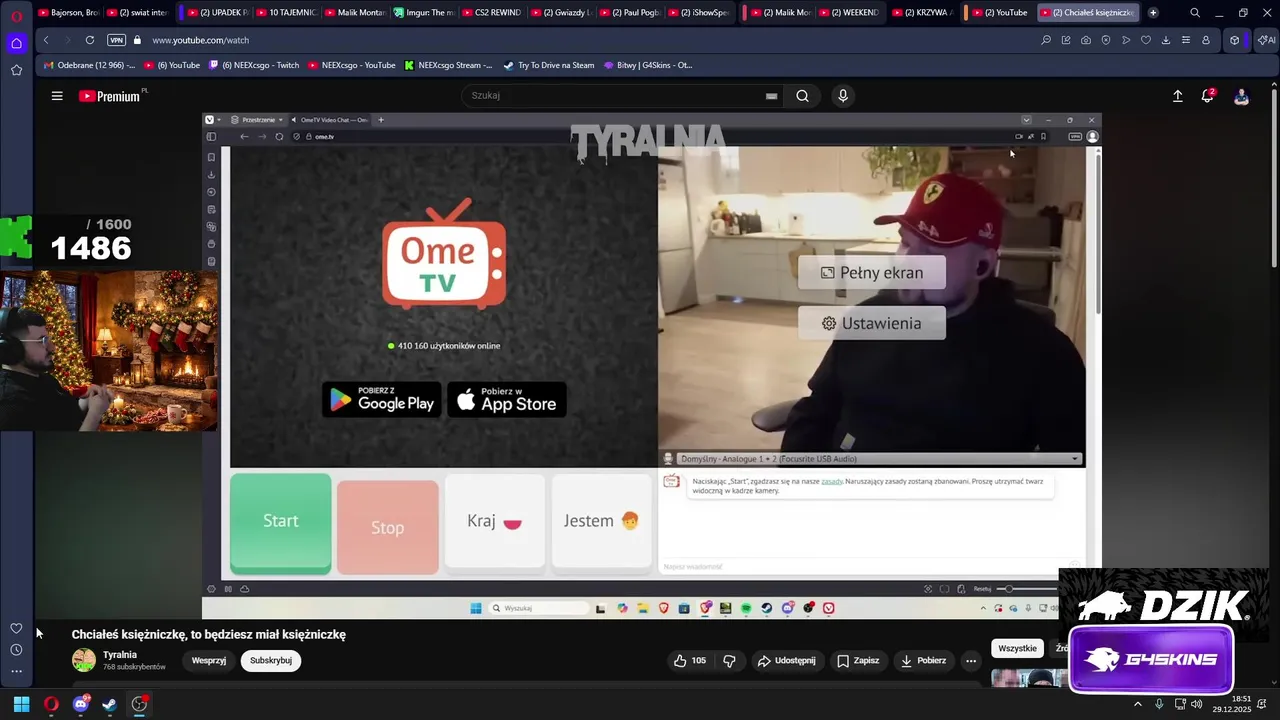This screenshot has width=1280, height=720.
Task: Click into the Szukaj search field
Action: point(610,96)
